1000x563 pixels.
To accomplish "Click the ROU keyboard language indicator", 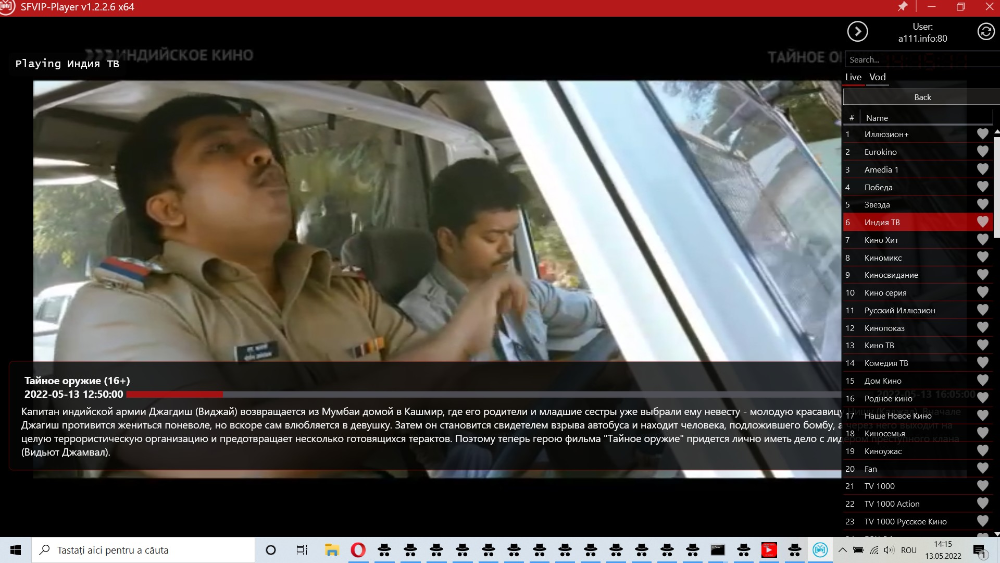I will pyautogui.click(x=909, y=550).
